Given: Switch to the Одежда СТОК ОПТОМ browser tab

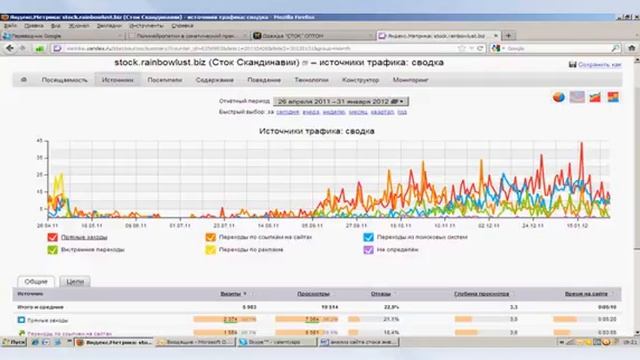Looking at the screenshot, I should coord(312,36).
